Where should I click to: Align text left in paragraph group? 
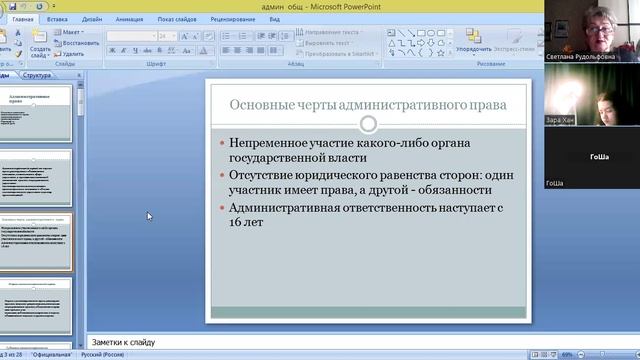click(226, 51)
